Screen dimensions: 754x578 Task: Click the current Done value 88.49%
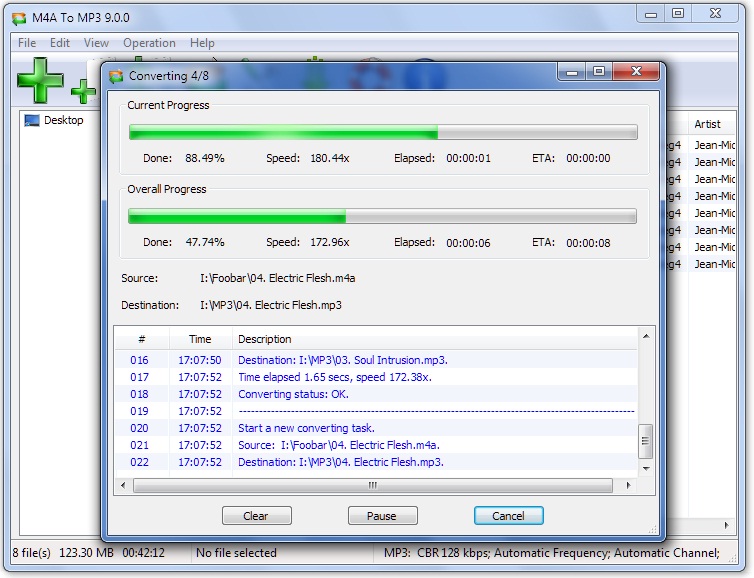coord(205,158)
